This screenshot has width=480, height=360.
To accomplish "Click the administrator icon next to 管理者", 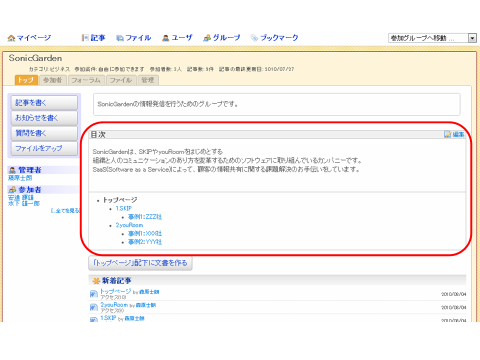I will (12, 170).
